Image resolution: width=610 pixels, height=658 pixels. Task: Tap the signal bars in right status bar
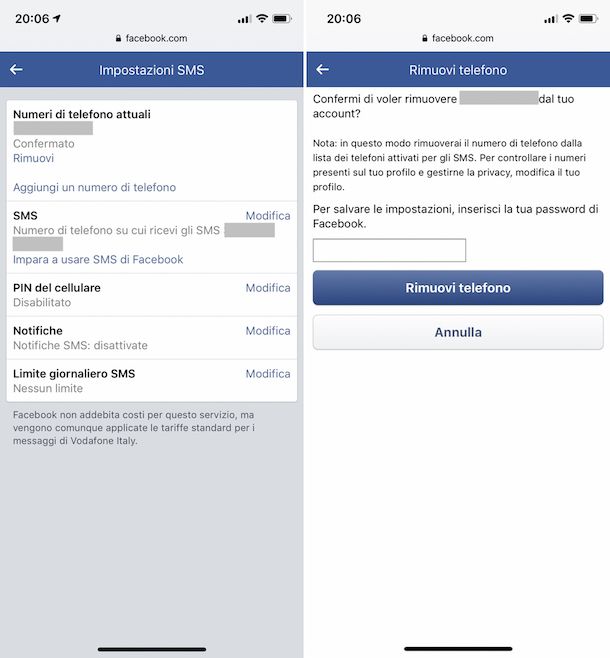[x=551, y=19]
